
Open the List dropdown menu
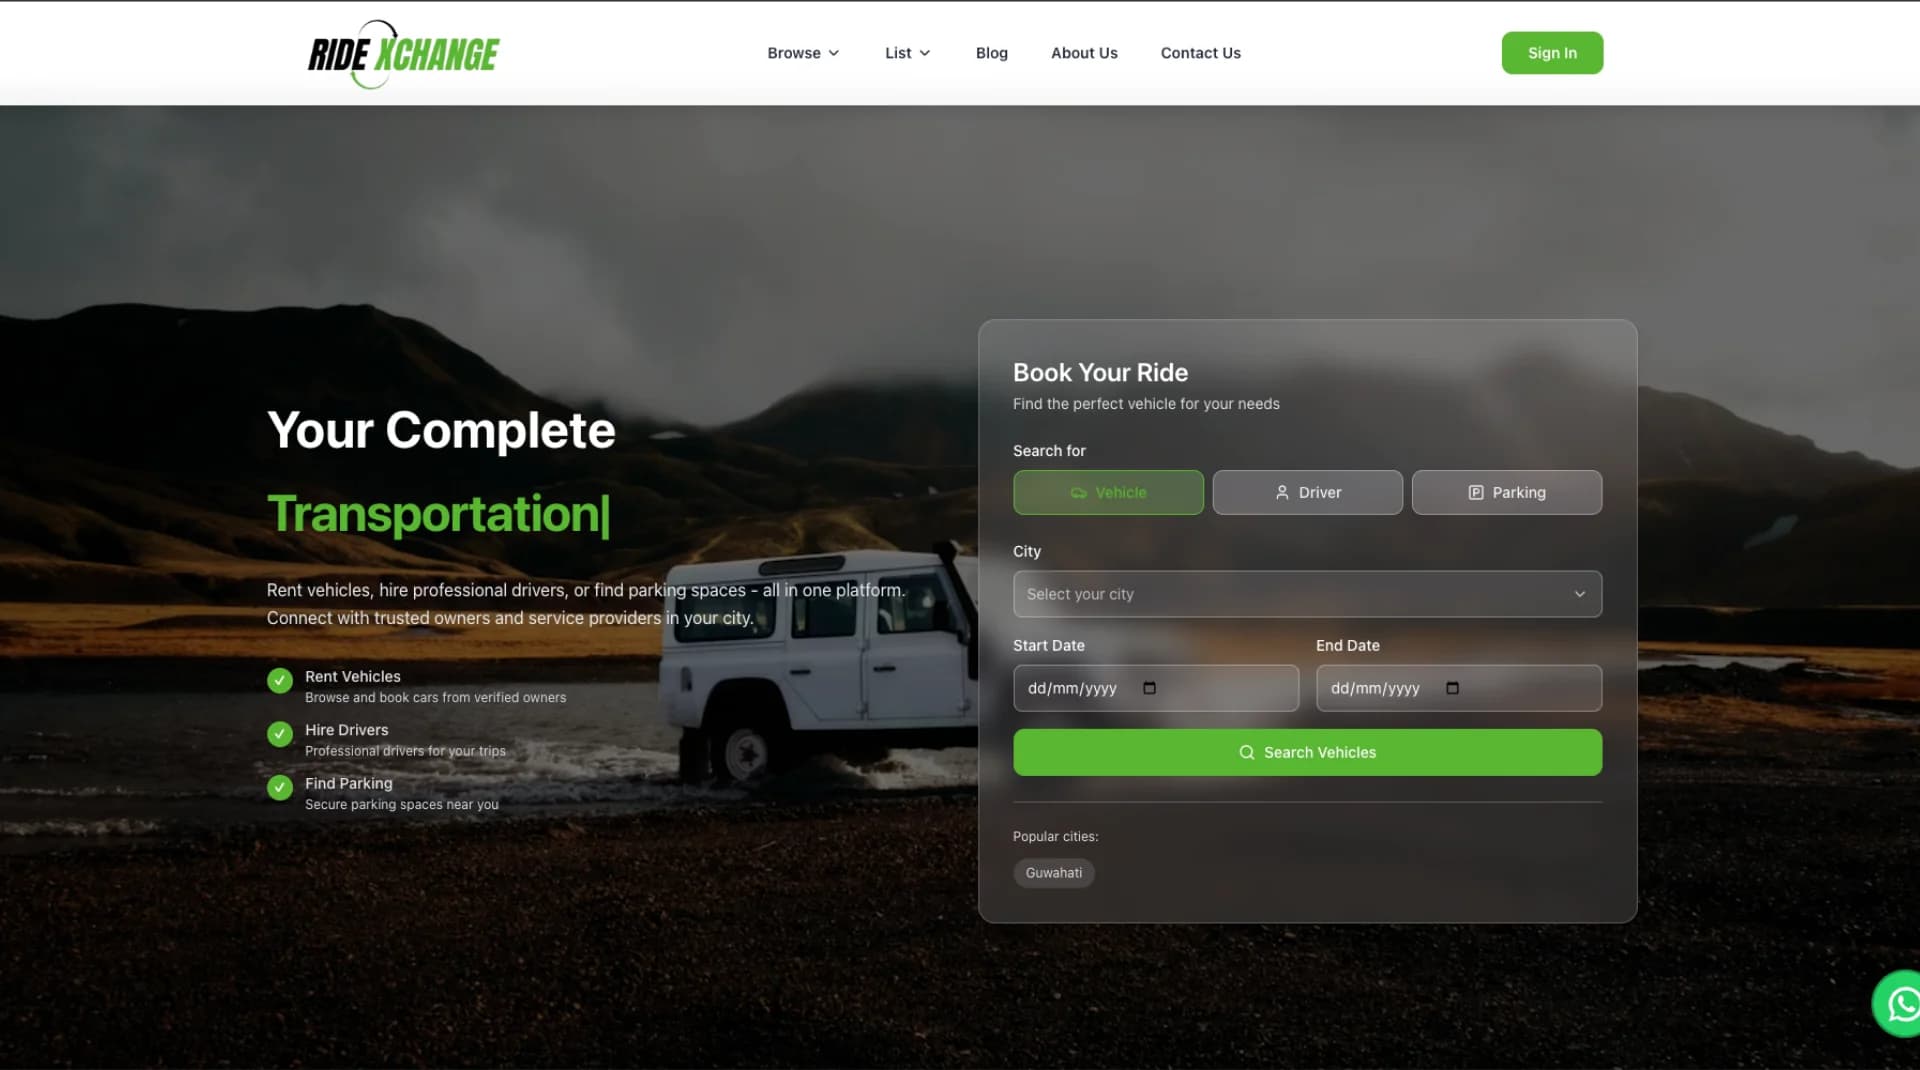point(907,53)
